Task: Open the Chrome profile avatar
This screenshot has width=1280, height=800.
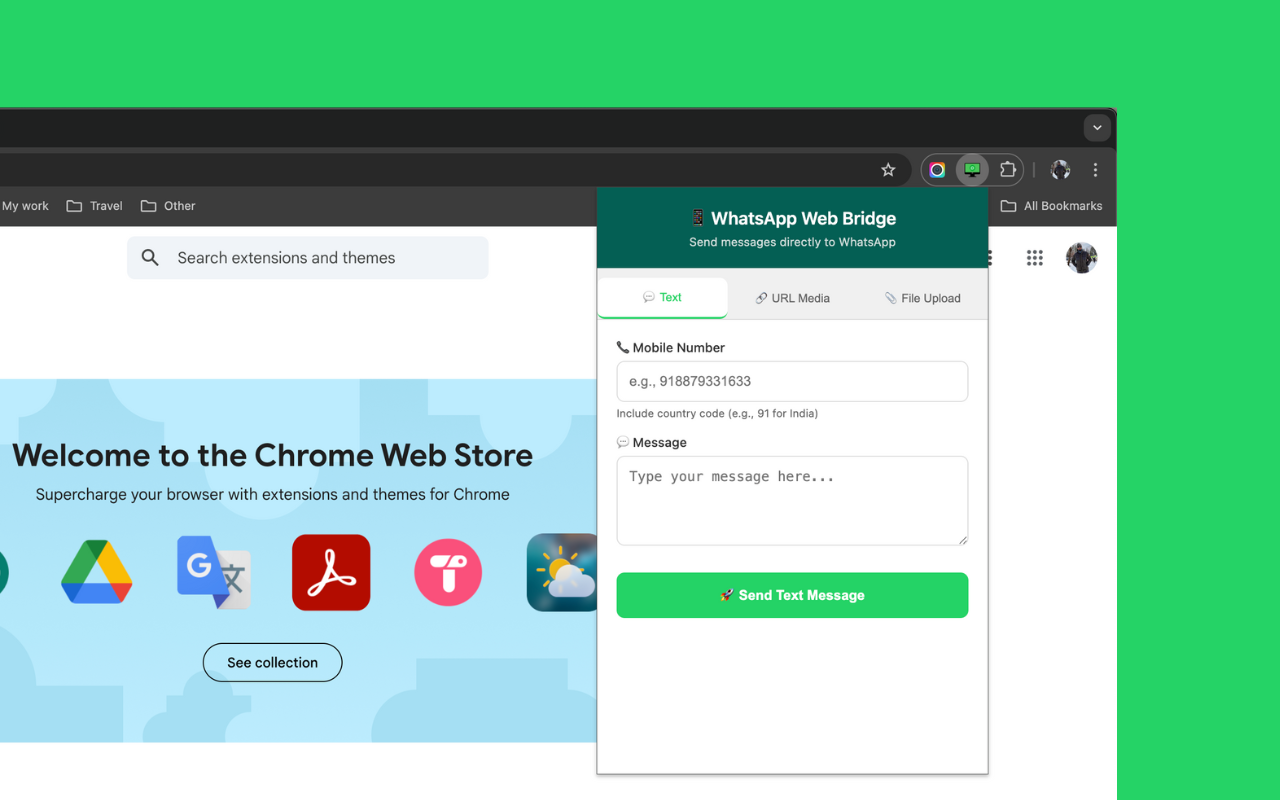Action: pos(1060,169)
